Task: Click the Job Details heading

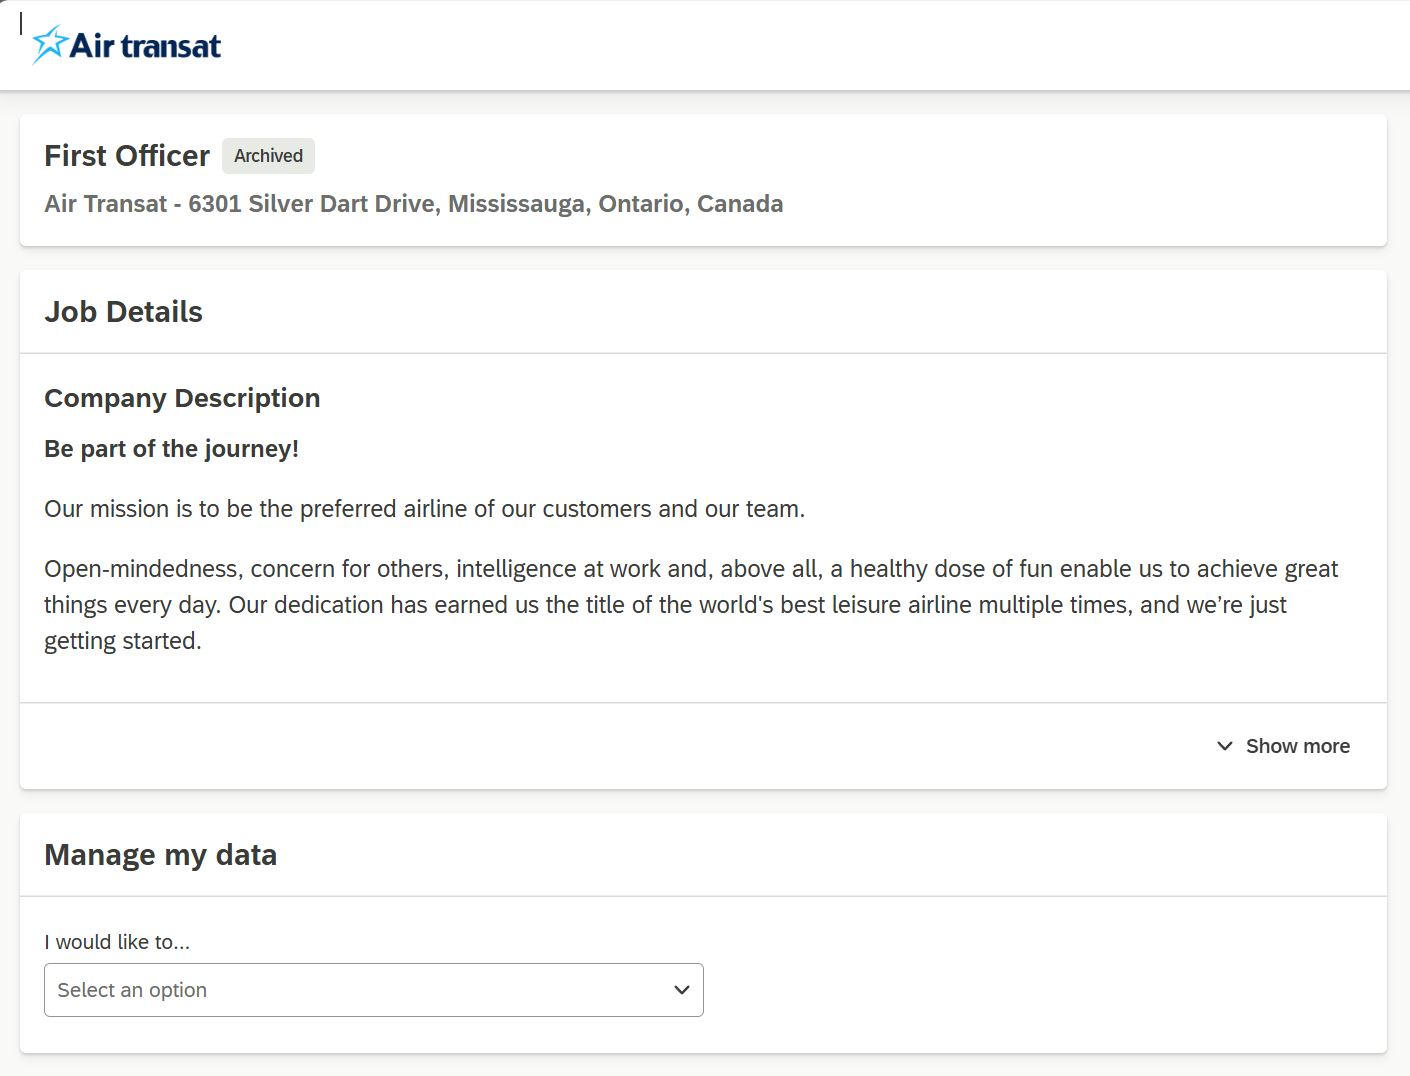Action: point(123,312)
